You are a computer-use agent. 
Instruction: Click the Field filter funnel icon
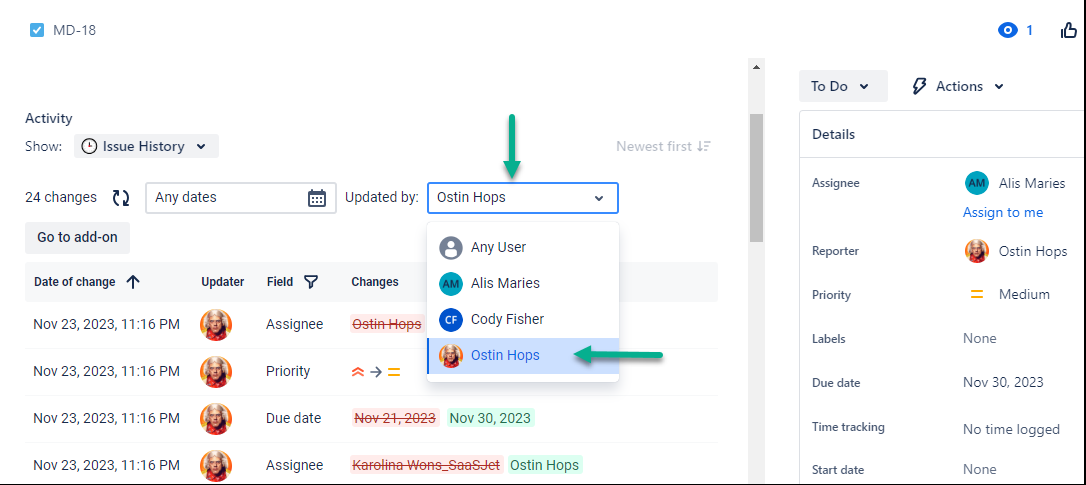coord(311,282)
